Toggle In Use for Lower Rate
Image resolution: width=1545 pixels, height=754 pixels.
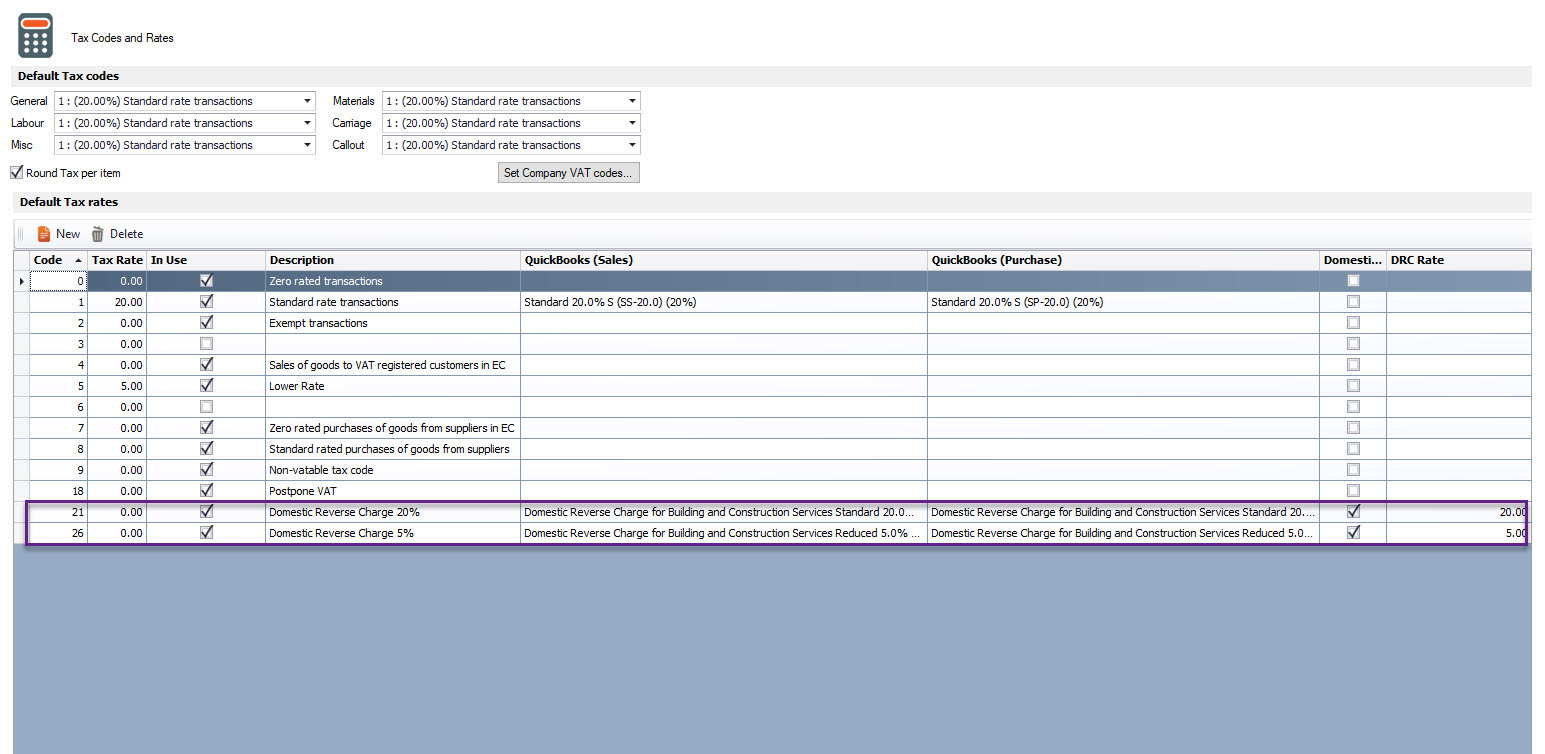206,386
